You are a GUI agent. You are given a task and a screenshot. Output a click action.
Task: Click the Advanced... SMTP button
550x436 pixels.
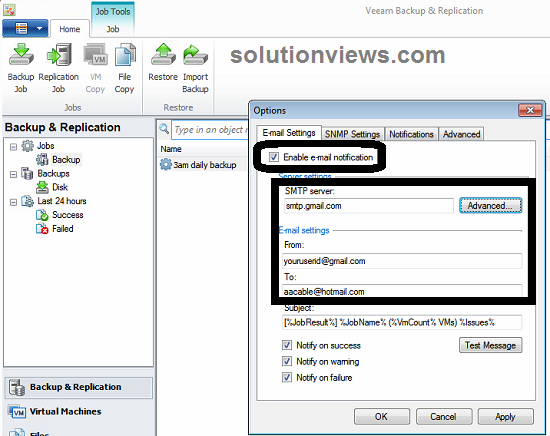[490, 206]
